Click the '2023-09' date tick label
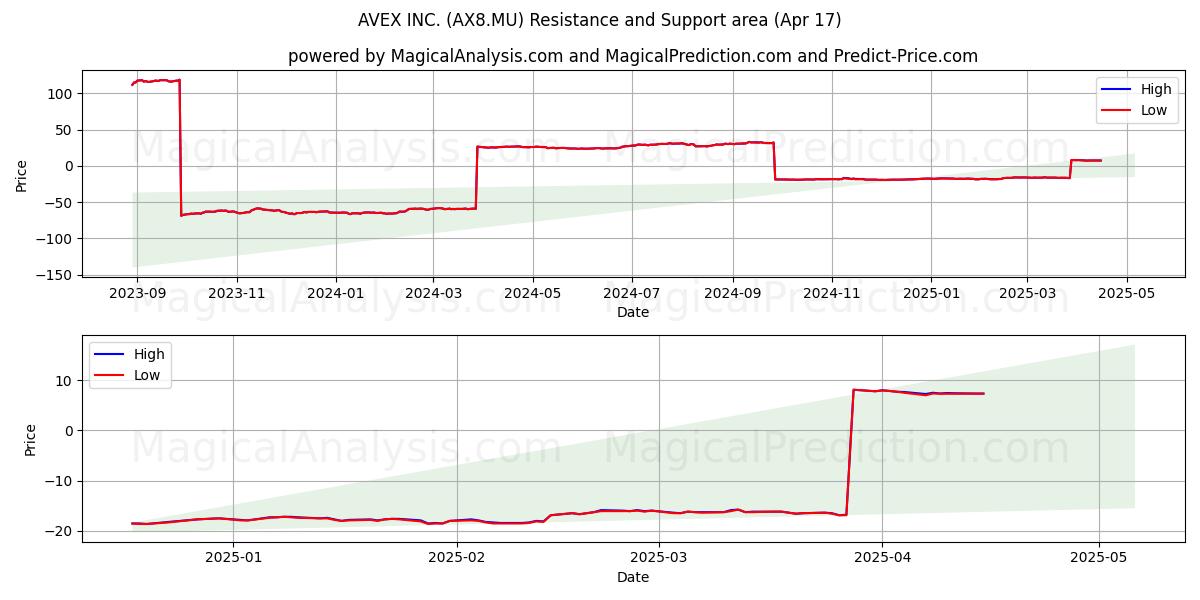The width and height of the screenshot is (1200, 600). point(137,294)
